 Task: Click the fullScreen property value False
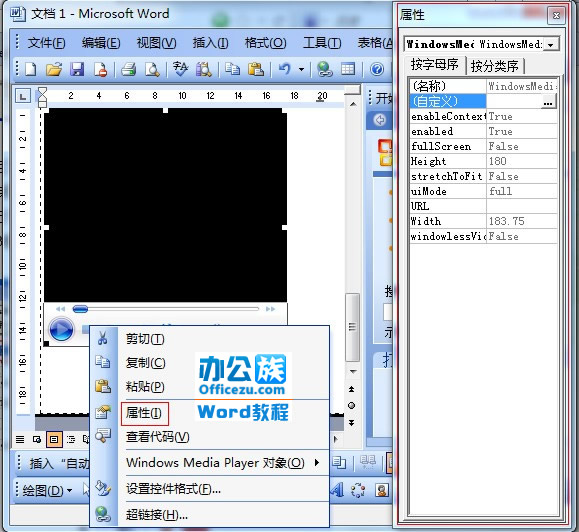point(521,147)
